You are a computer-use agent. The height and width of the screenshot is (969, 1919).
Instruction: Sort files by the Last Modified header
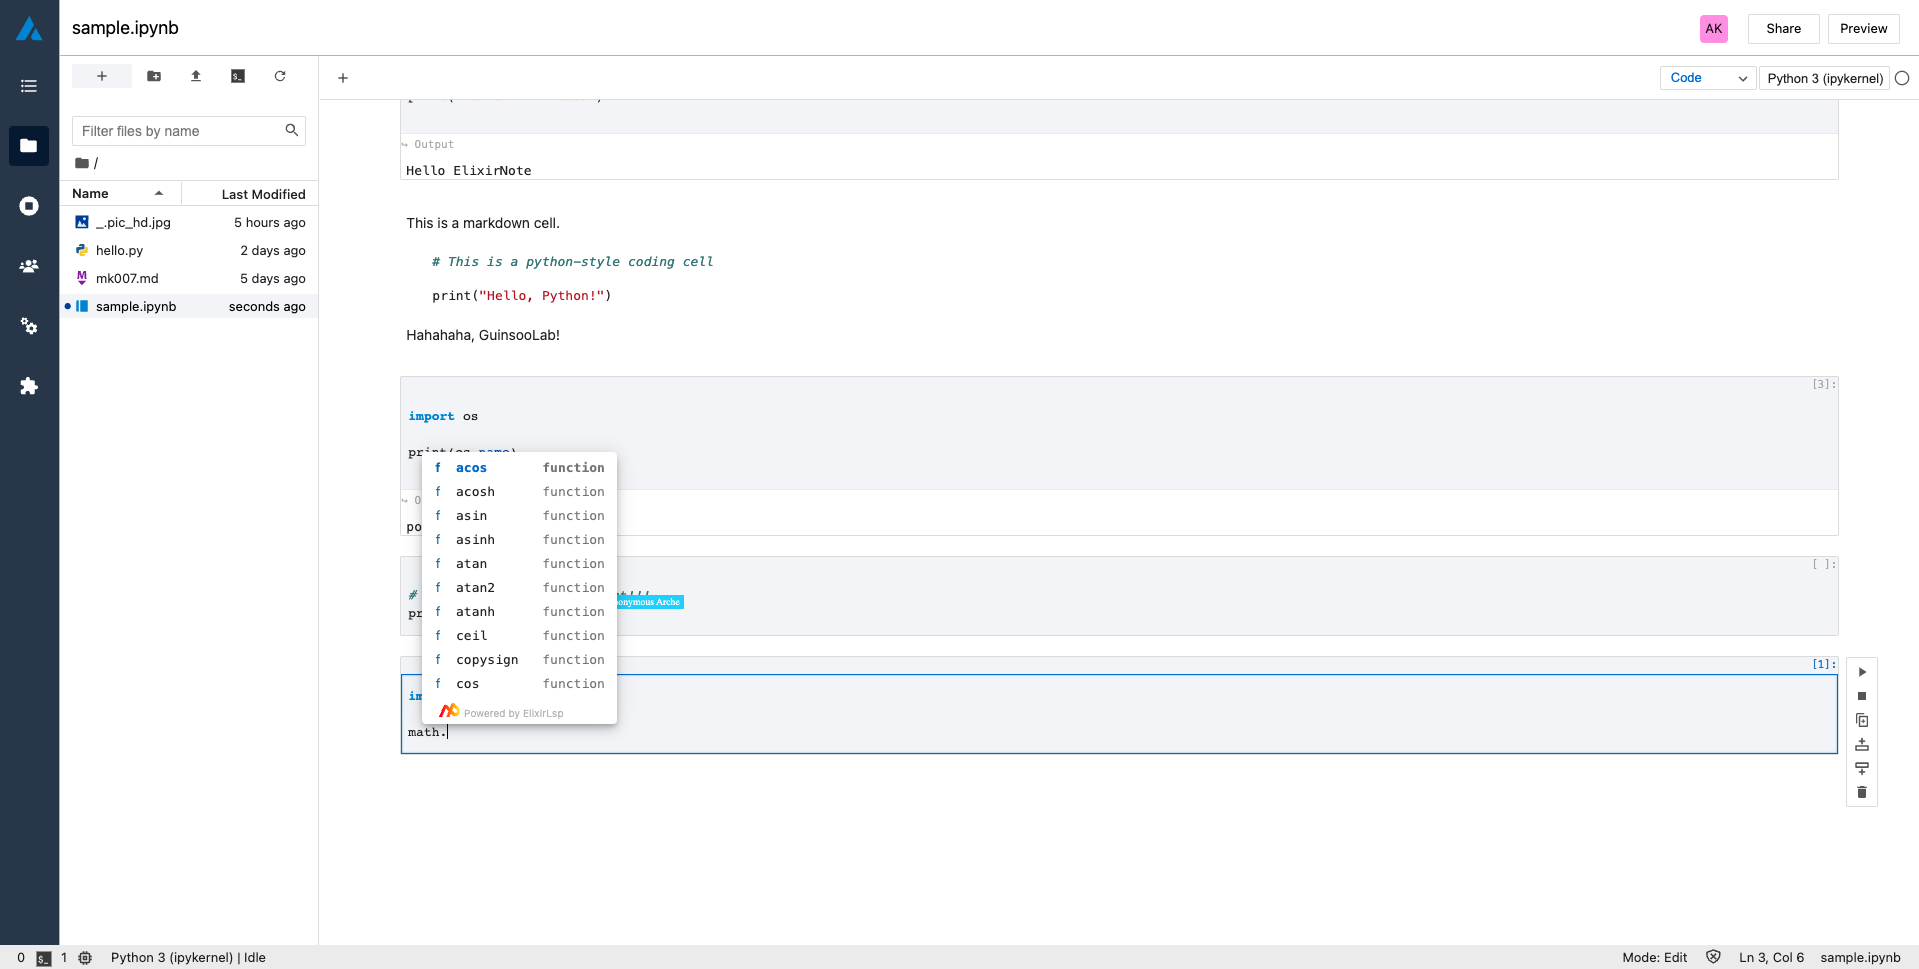pyautogui.click(x=250, y=194)
